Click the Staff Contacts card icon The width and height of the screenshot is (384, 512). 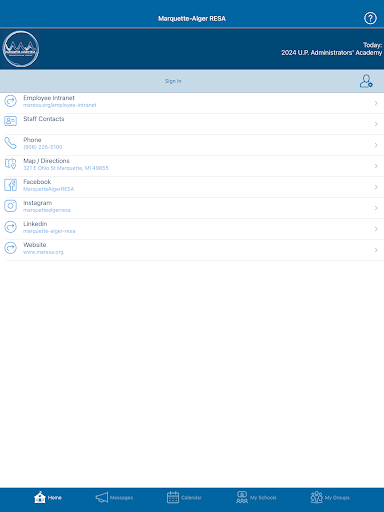coord(10,121)
